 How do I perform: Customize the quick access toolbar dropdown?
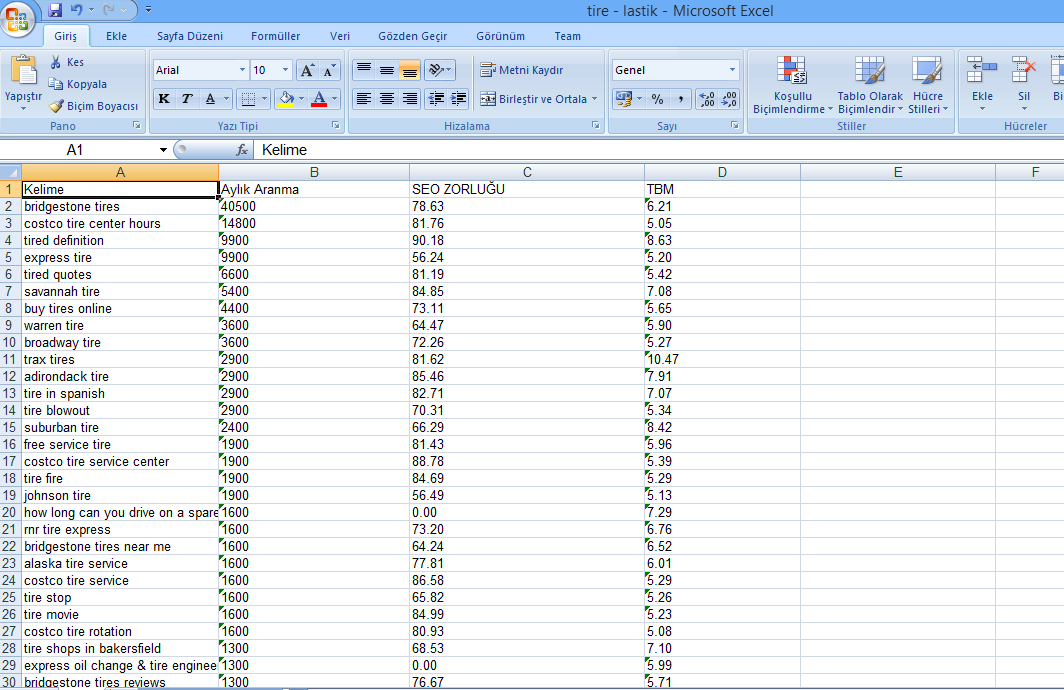point(149,10)
